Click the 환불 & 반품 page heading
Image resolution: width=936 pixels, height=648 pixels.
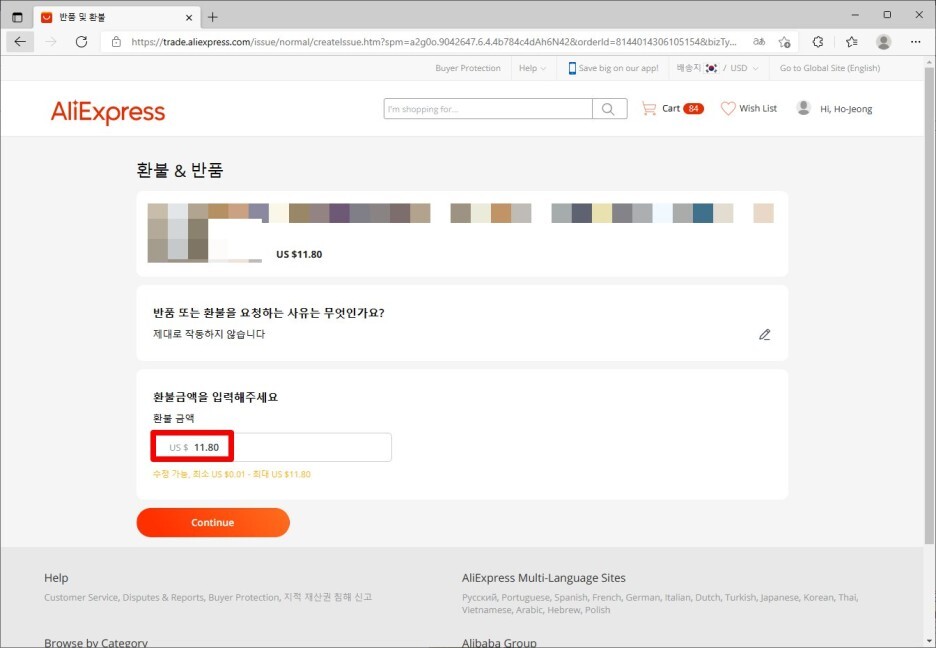[180, 170]
